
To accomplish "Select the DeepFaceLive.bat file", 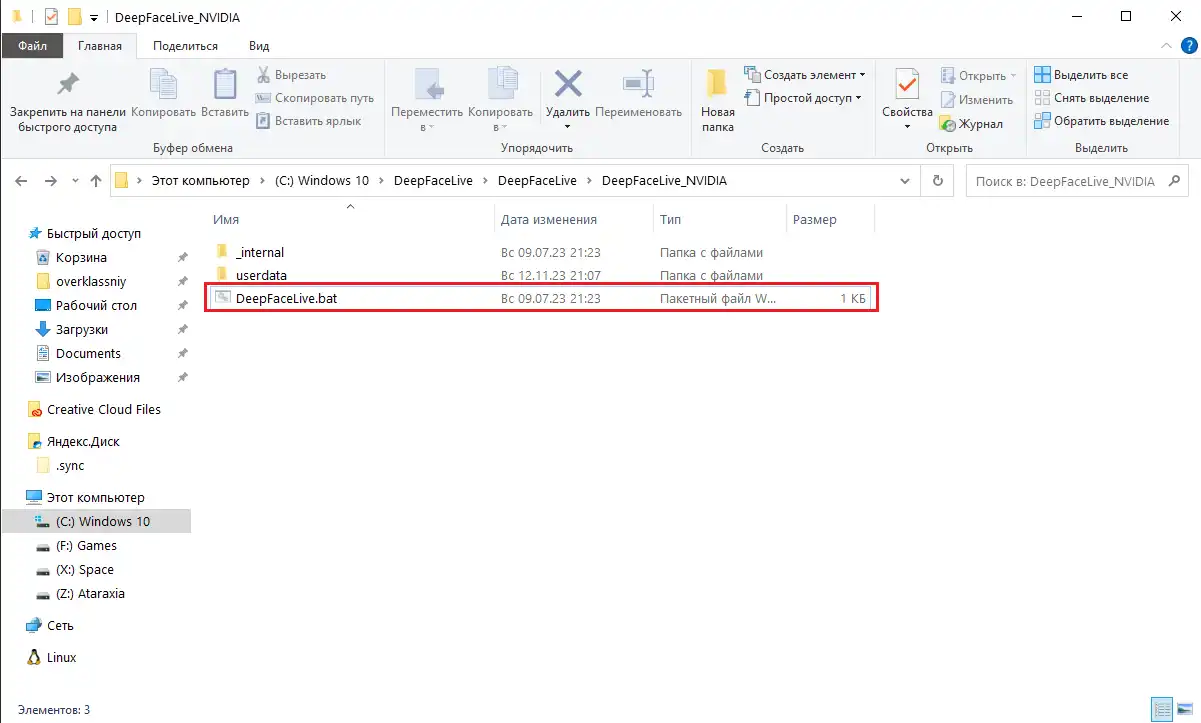I will click(541, 298).
